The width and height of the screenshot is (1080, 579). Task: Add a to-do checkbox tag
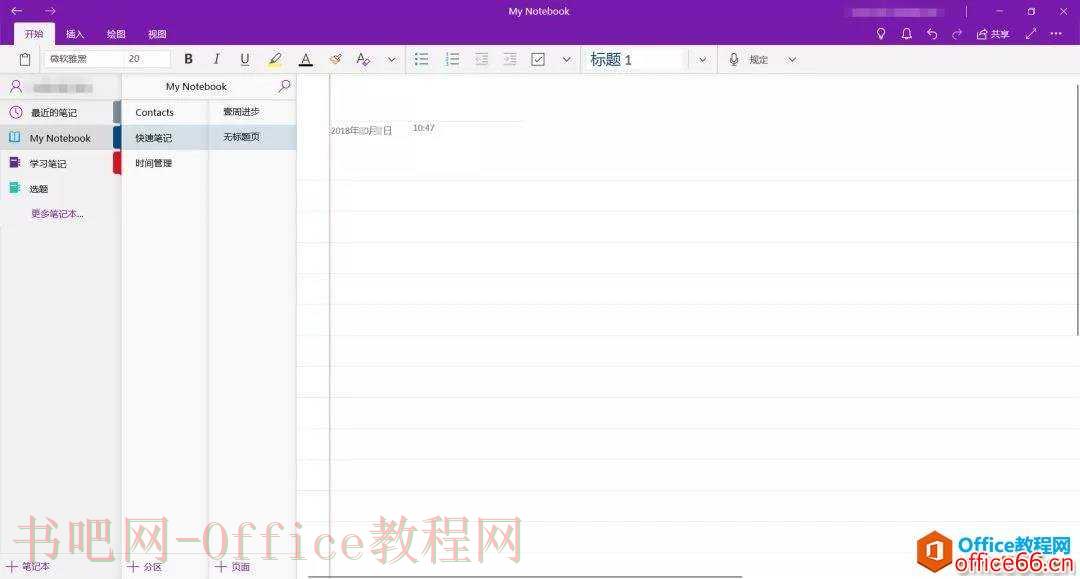[x=538, y=59]
